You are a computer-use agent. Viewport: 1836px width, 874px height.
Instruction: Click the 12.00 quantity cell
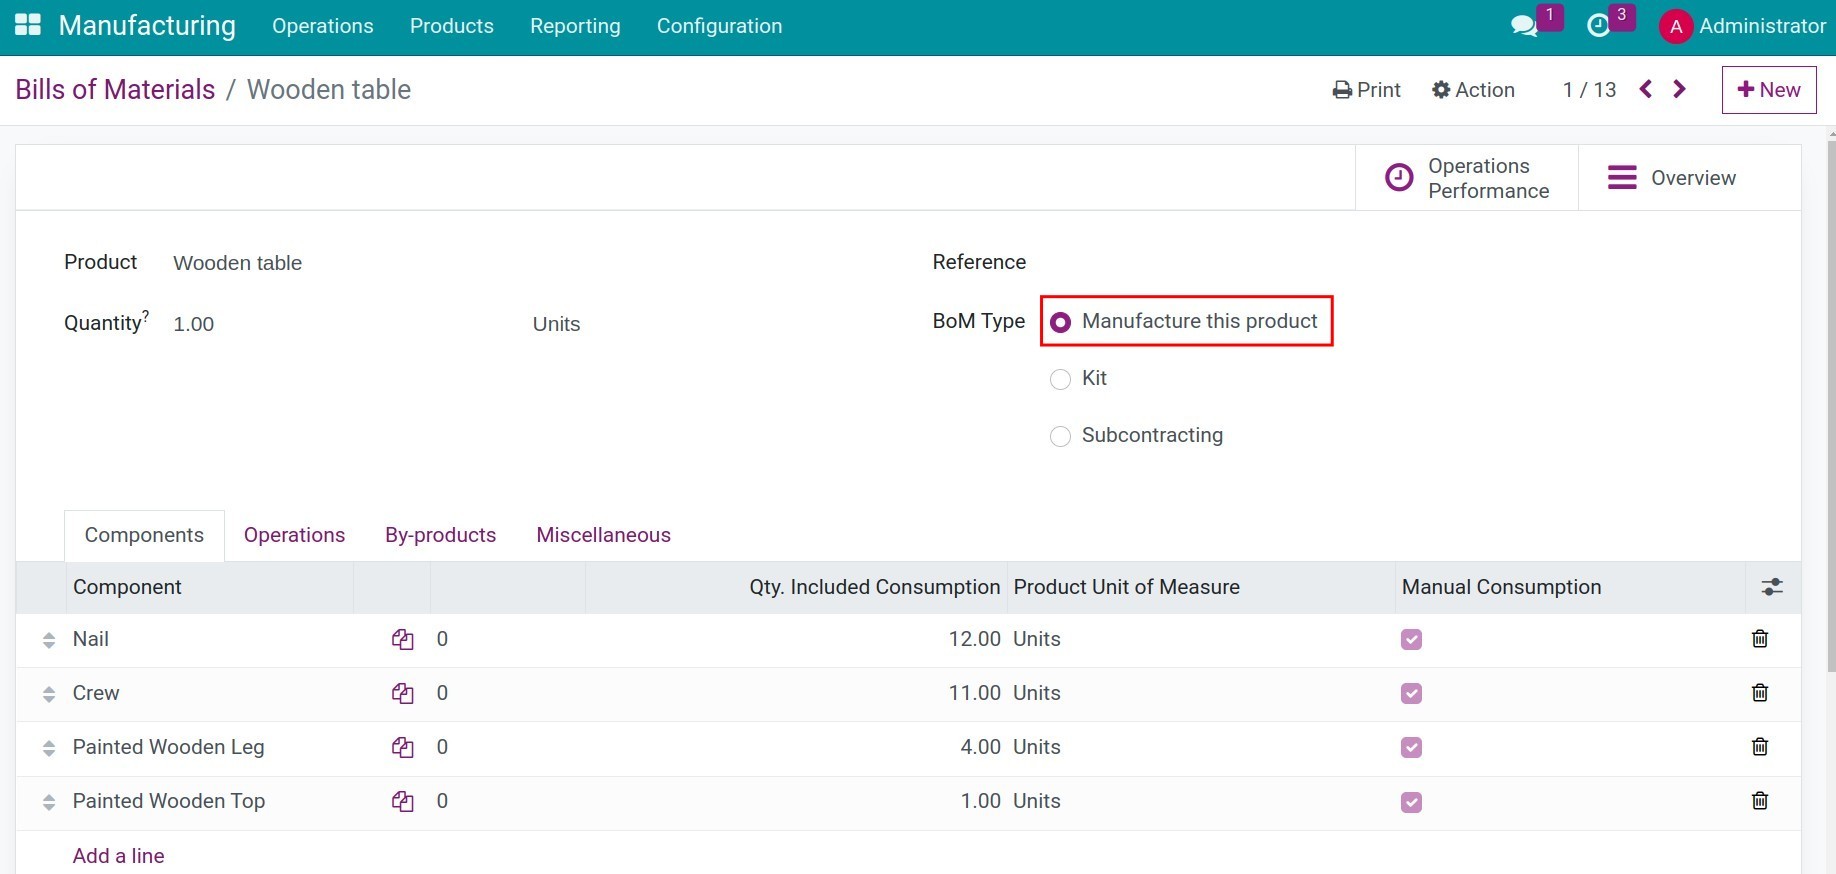click(974, 639)
